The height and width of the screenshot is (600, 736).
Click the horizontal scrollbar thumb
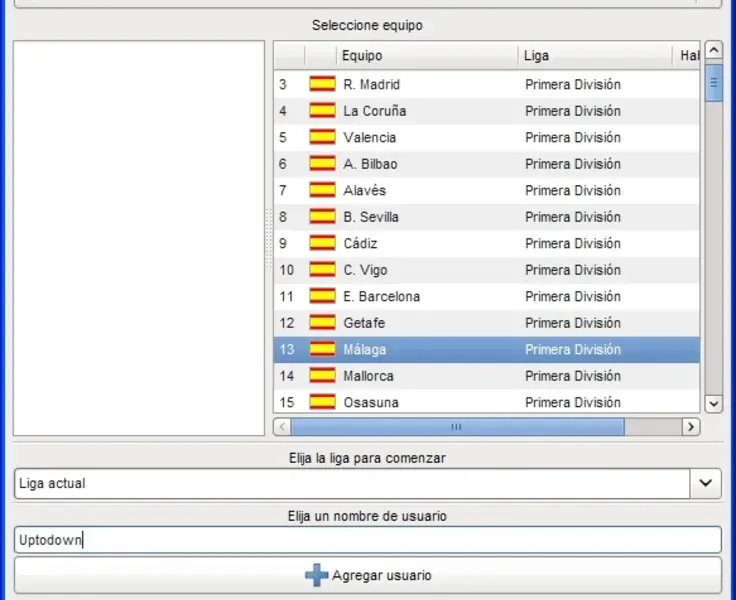tap(458, 427)
